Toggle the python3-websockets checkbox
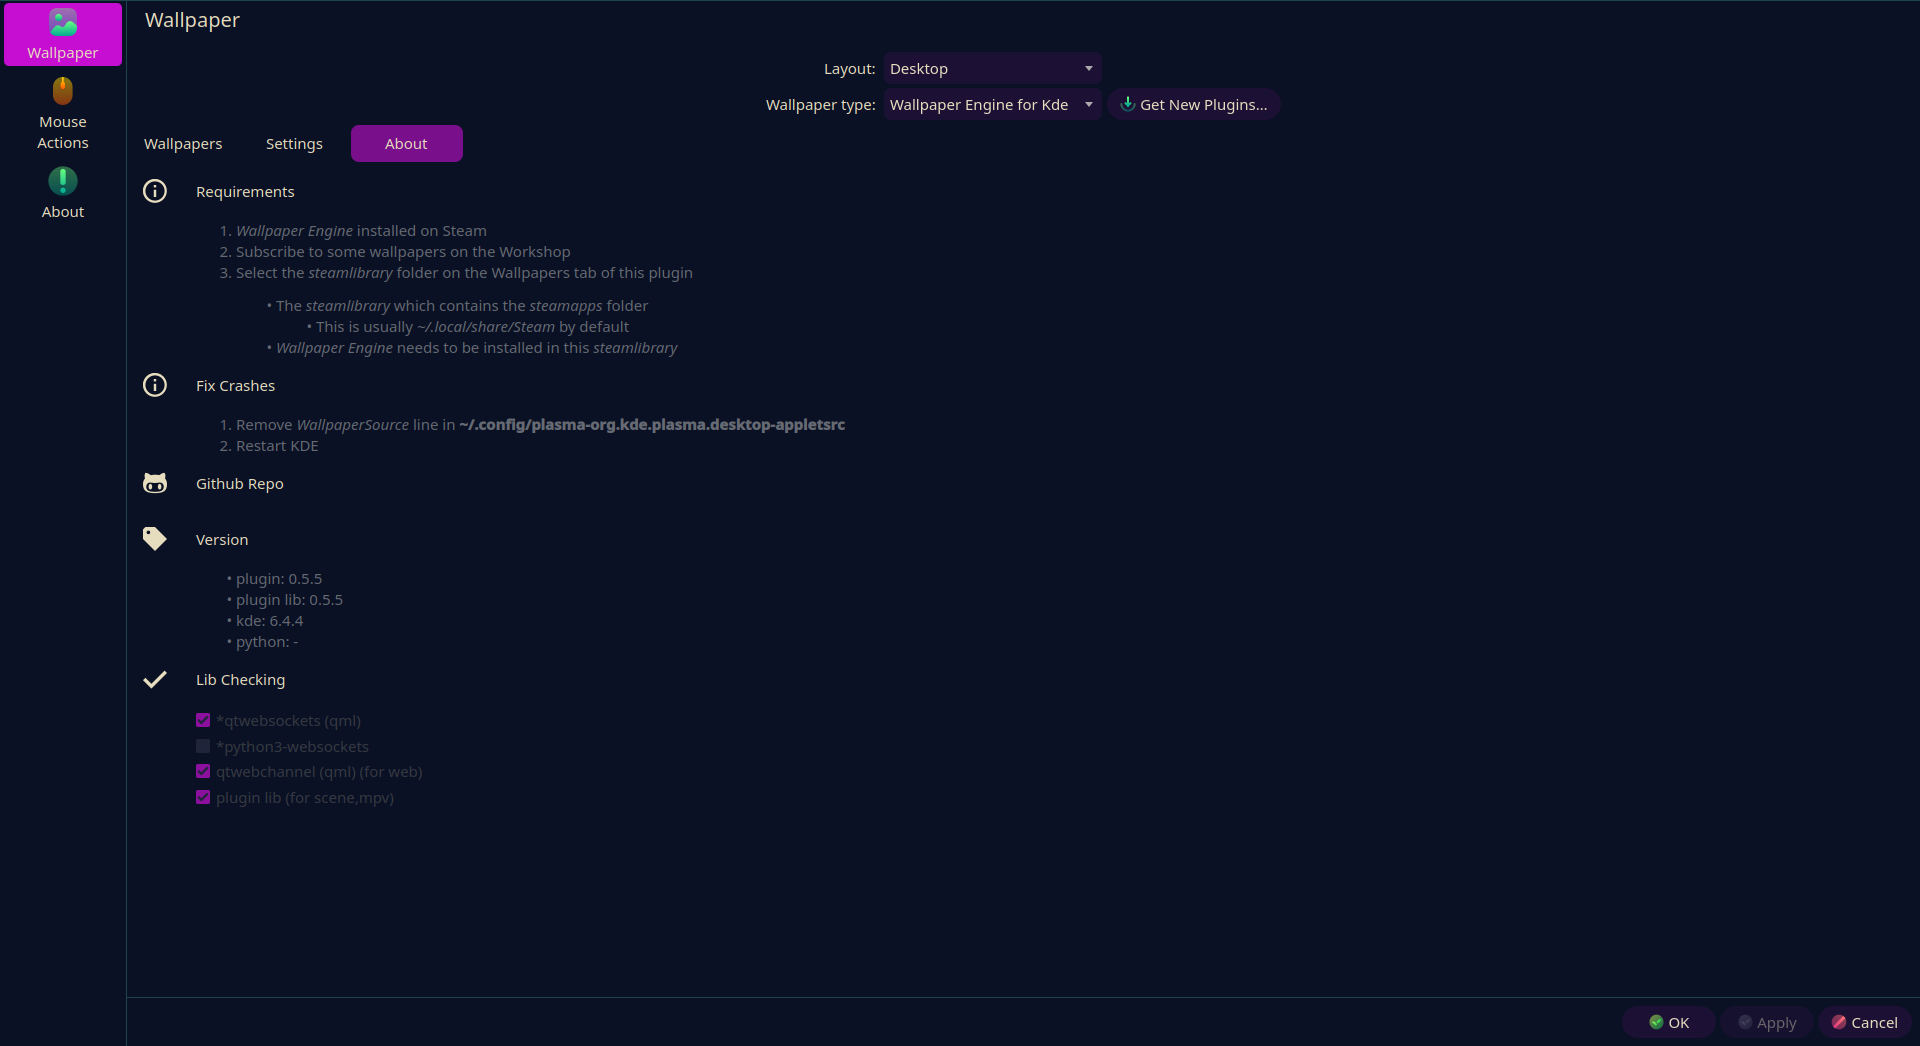 203,746
